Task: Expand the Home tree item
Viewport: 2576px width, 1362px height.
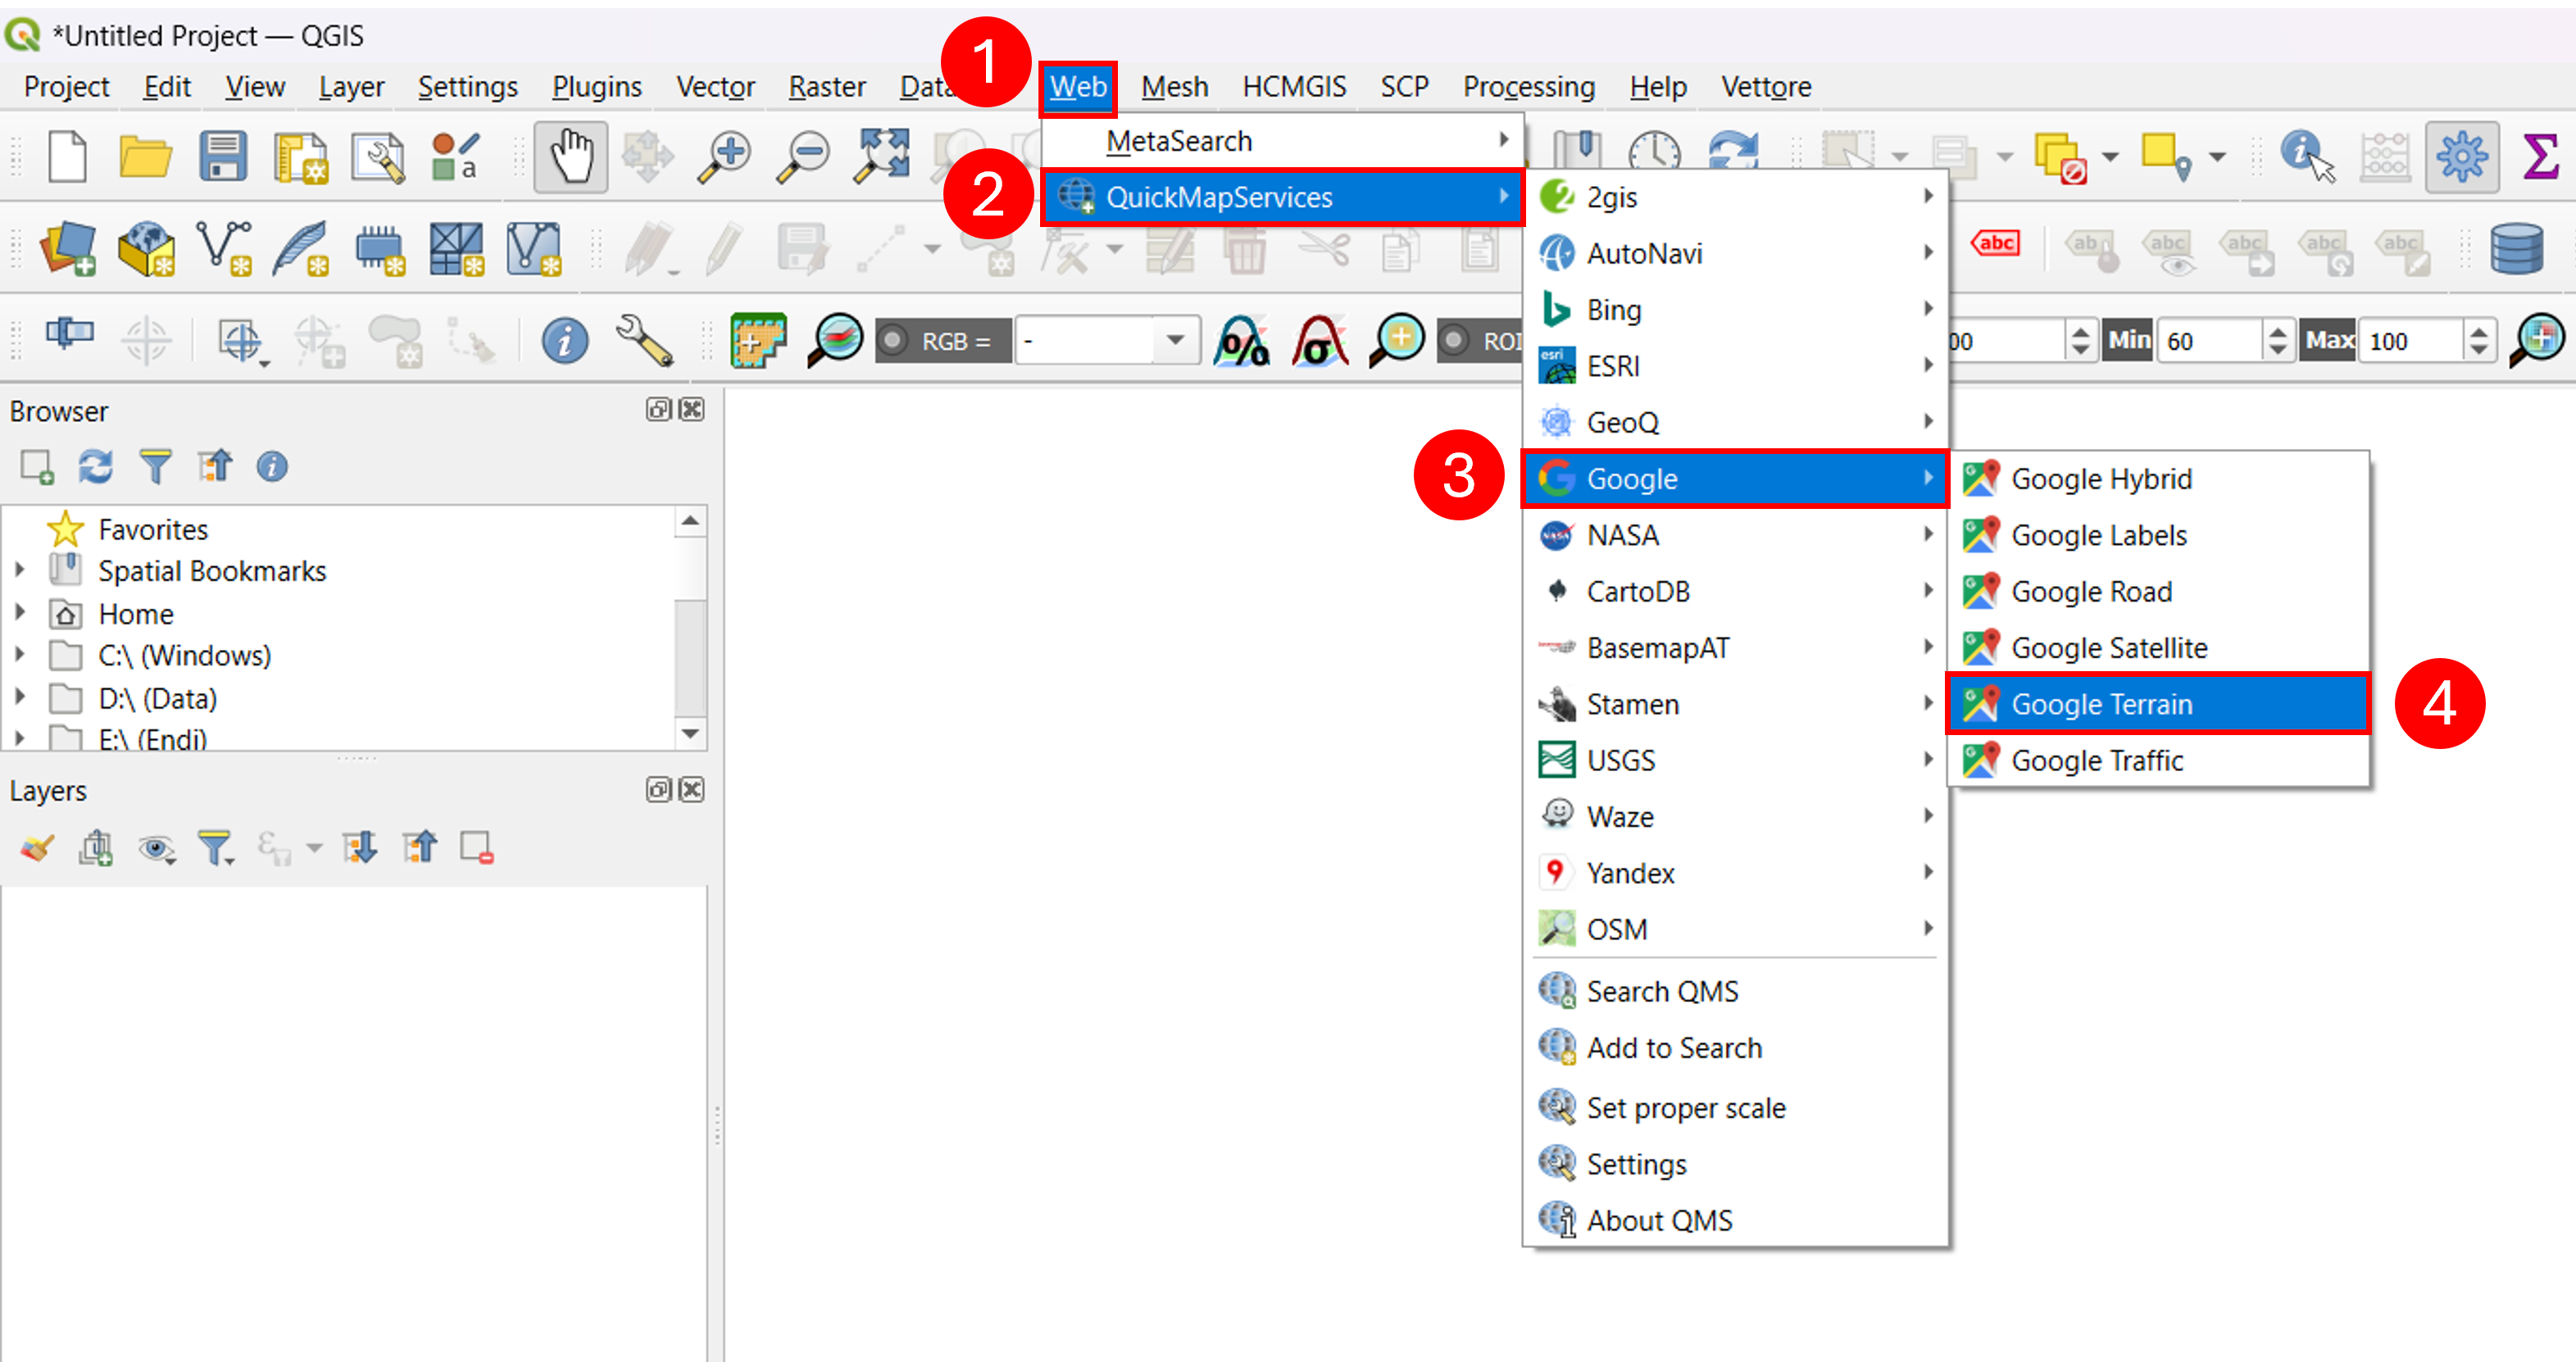Action: (x=19, y=613)
